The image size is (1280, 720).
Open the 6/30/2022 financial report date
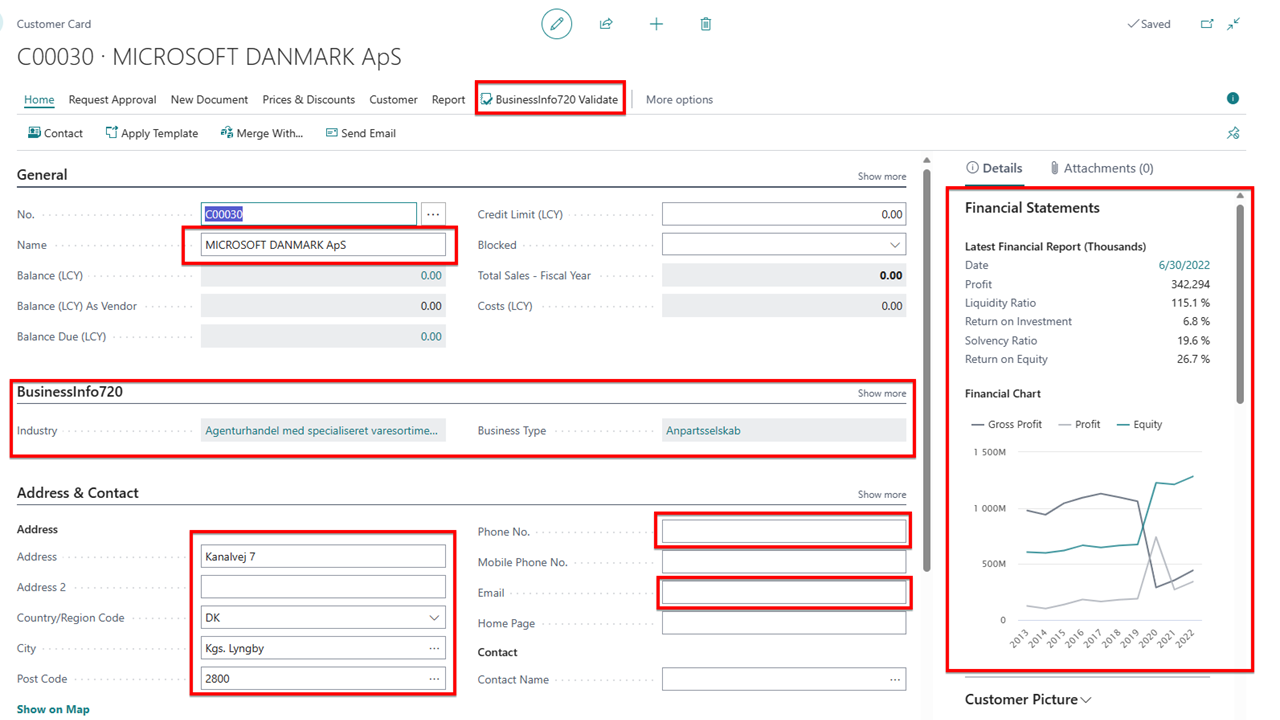1184,265
